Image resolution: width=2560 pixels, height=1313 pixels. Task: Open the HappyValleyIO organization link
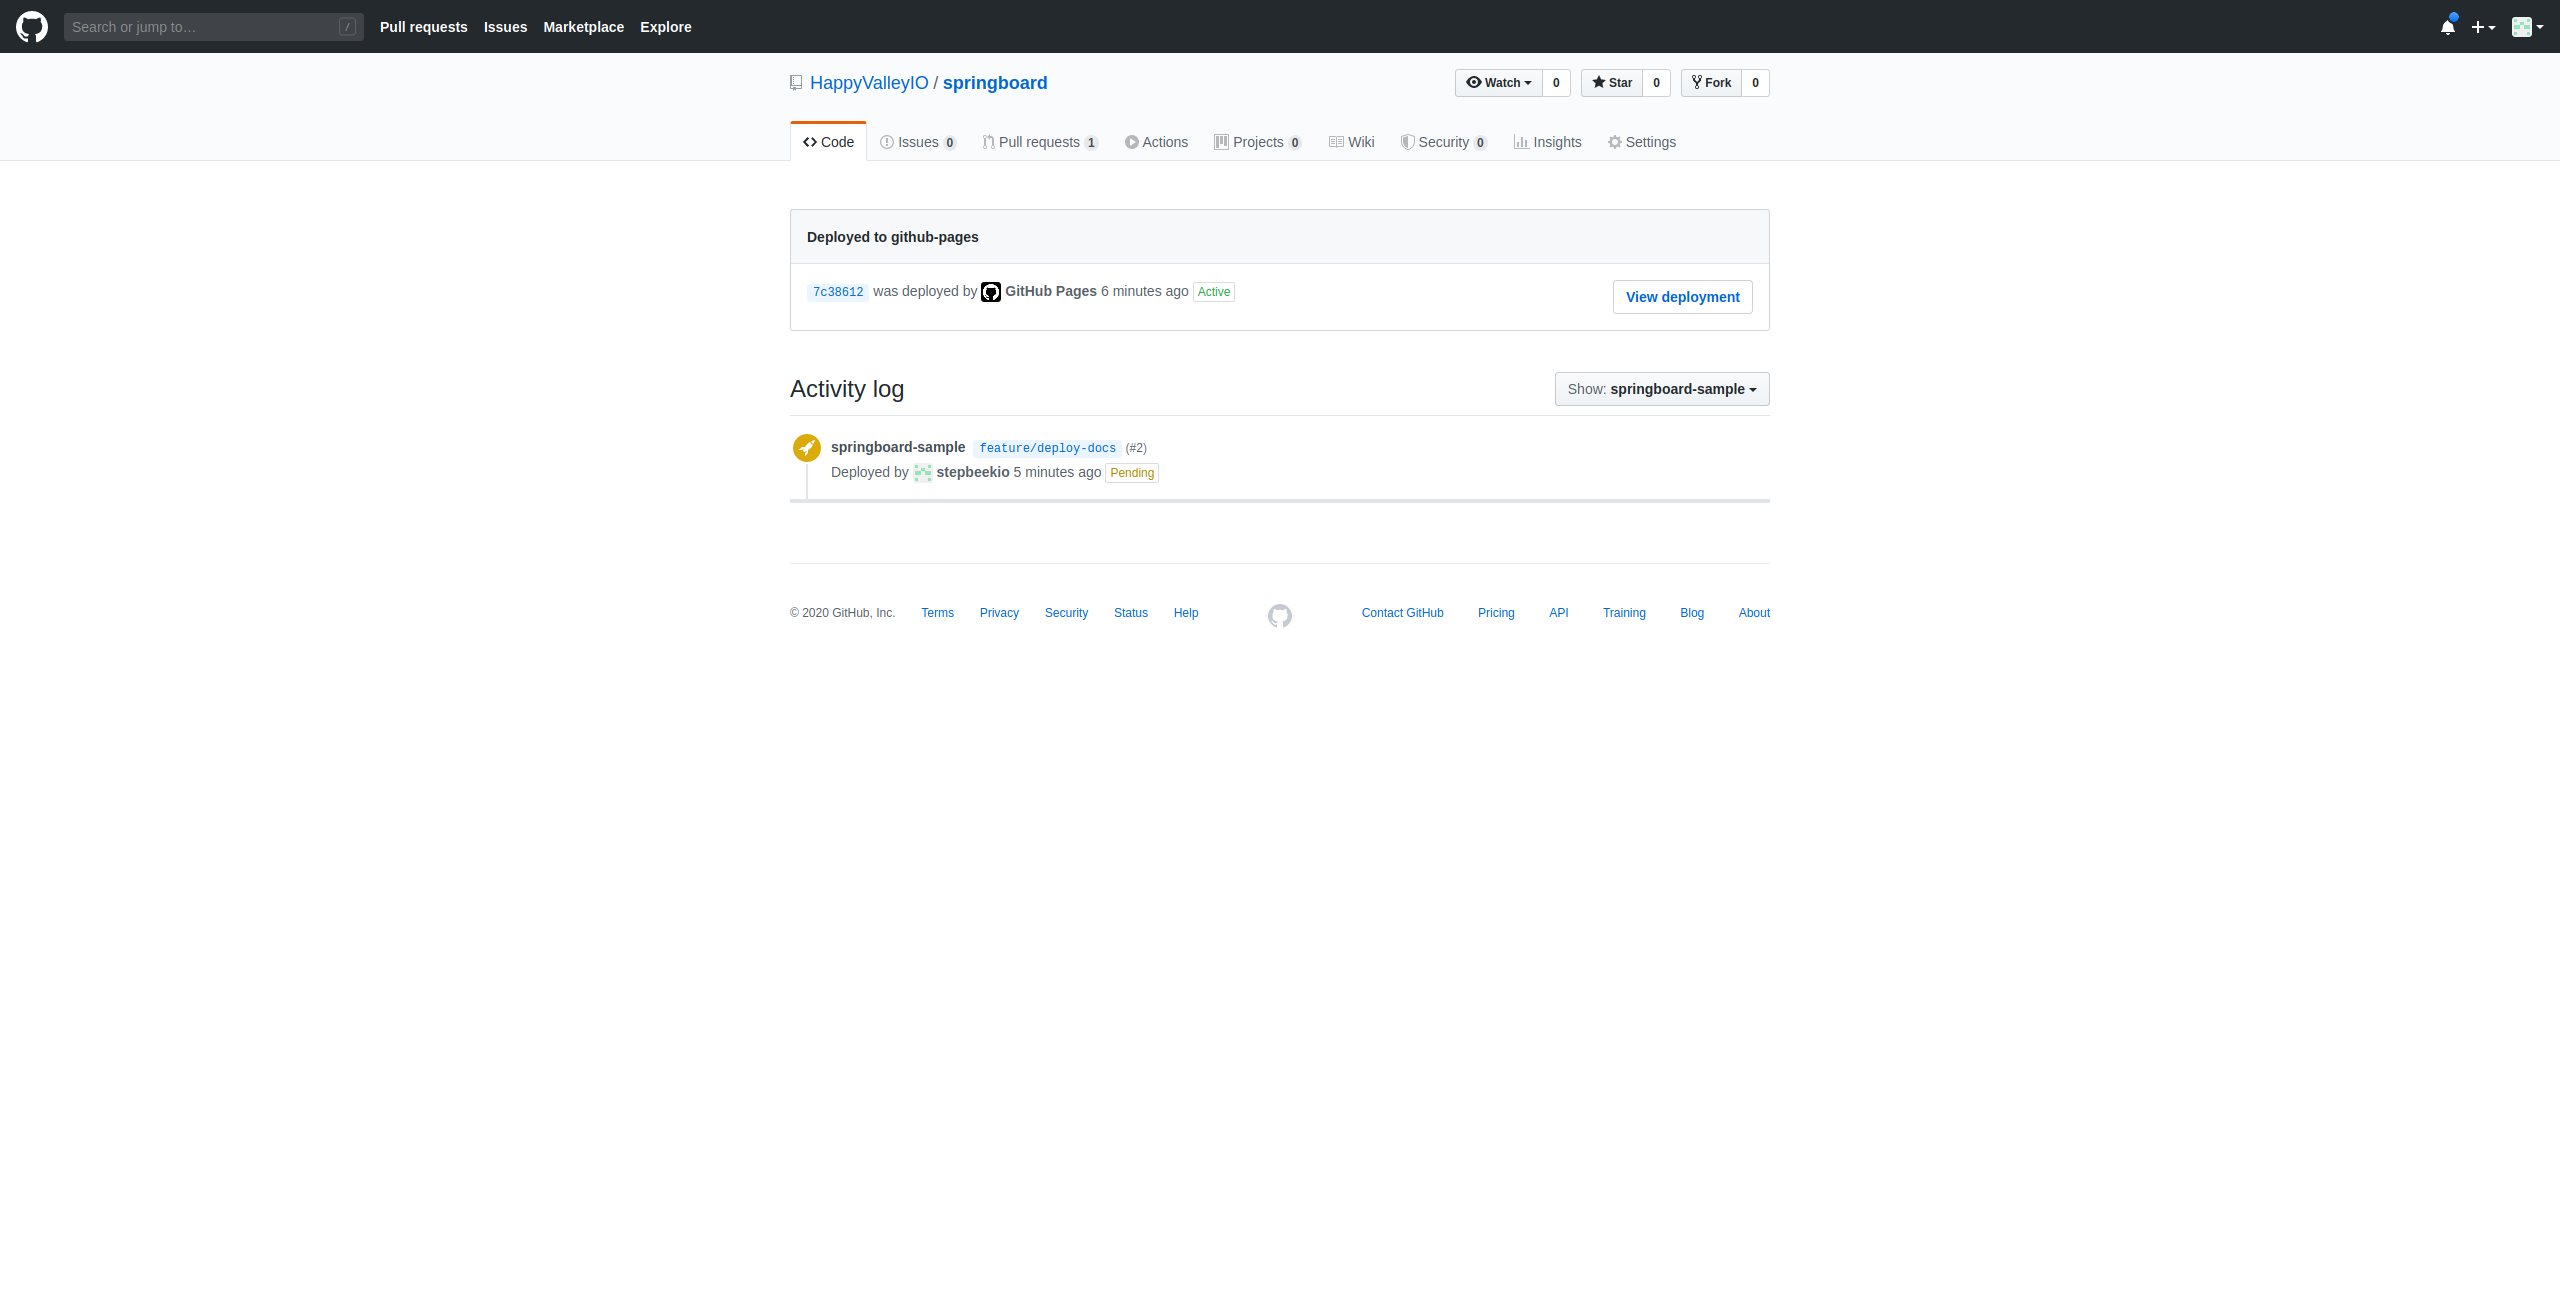[869, 83]
